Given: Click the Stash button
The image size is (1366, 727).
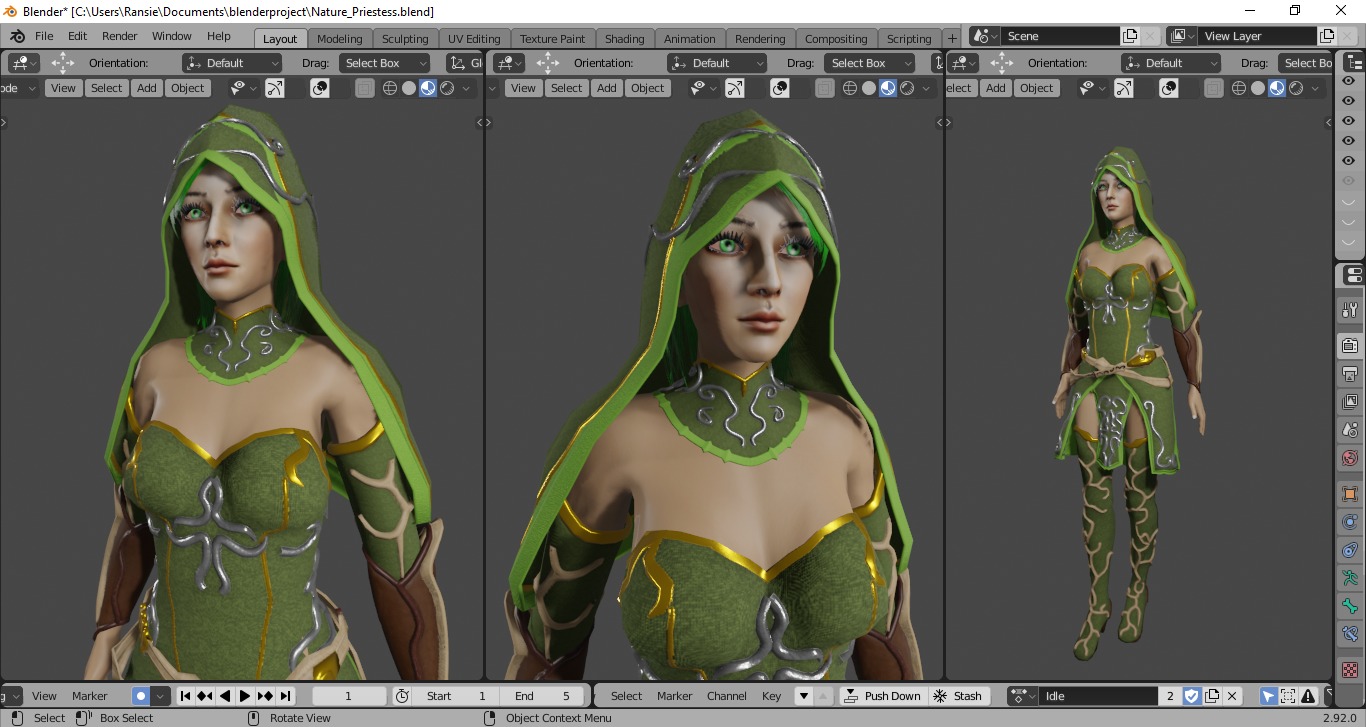Looking at the screenshot, I should click(x=958, y=696).
